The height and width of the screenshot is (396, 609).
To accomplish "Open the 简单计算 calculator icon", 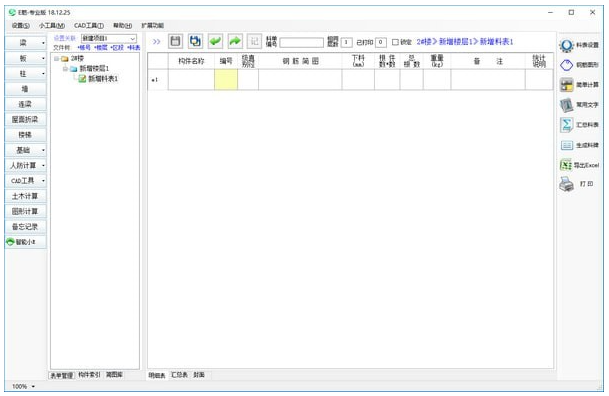I will (x=566, y=85).
